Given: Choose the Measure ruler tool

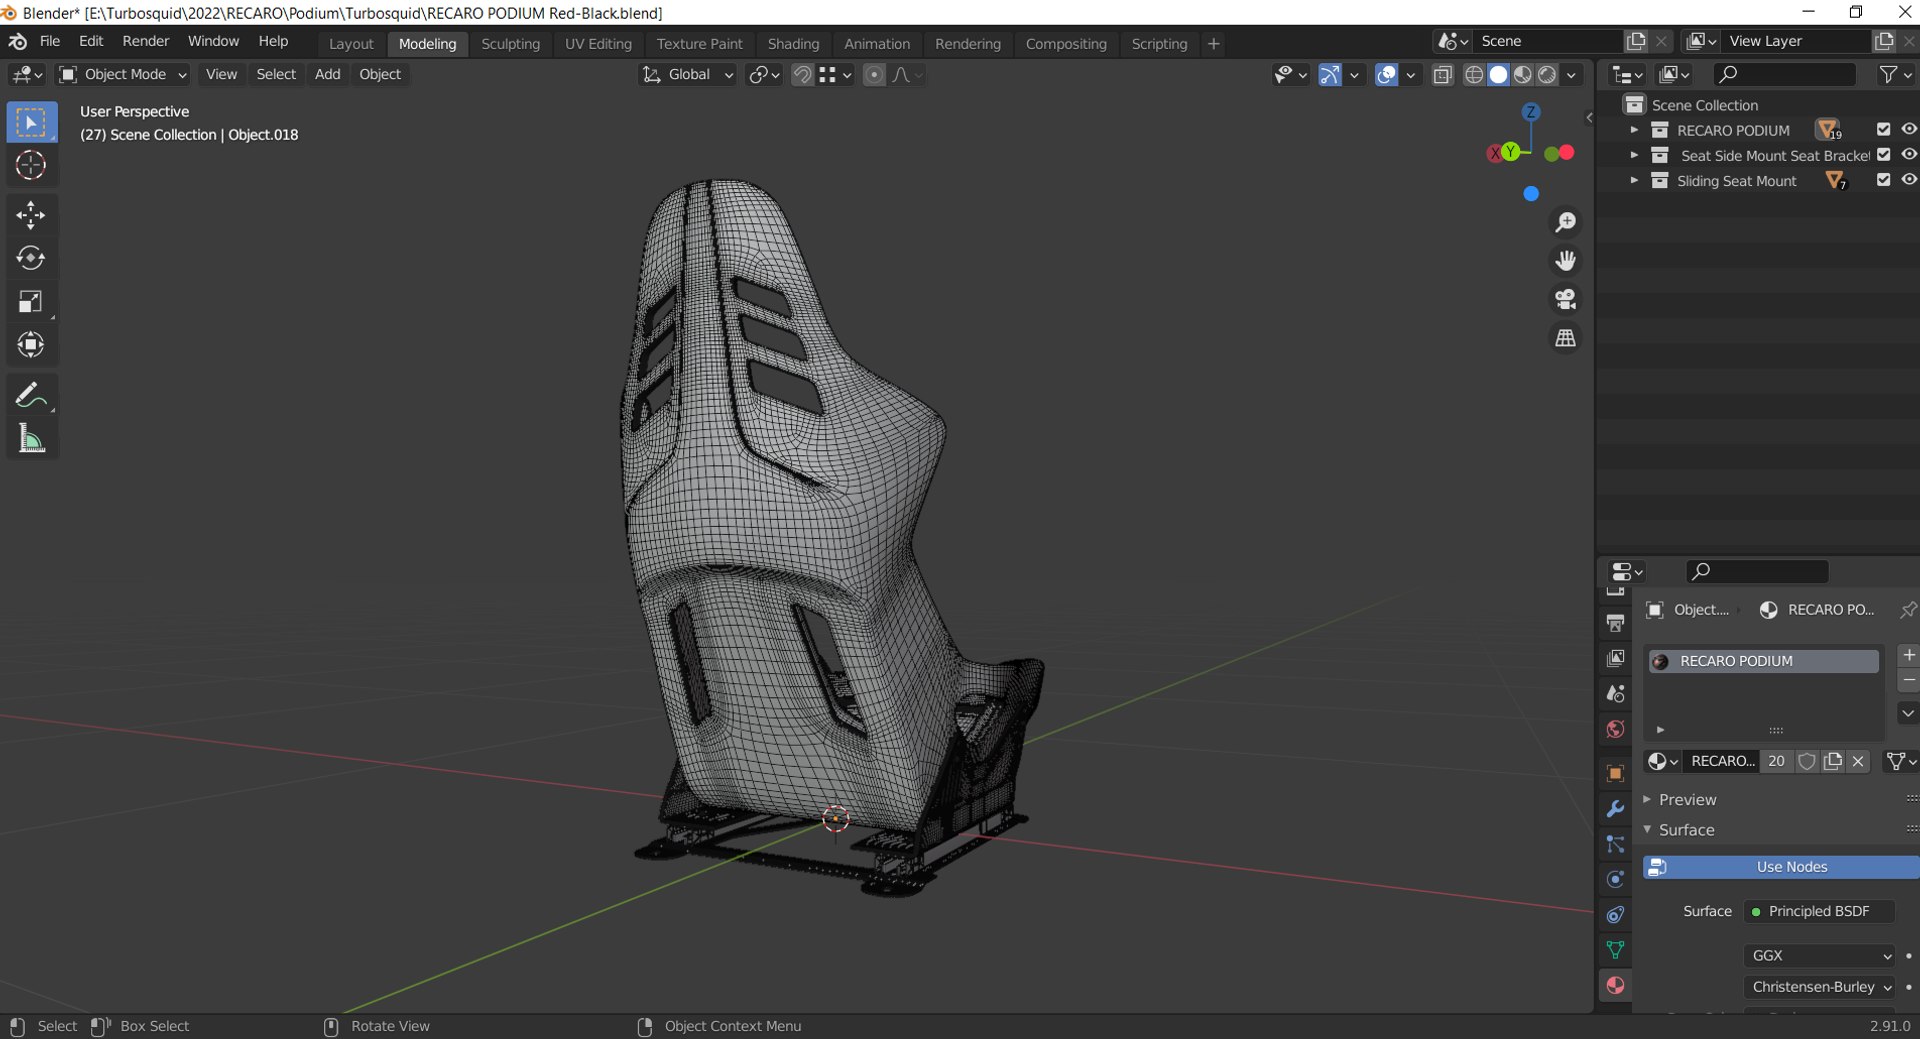Looking at the screenshot, I should 31,438.
